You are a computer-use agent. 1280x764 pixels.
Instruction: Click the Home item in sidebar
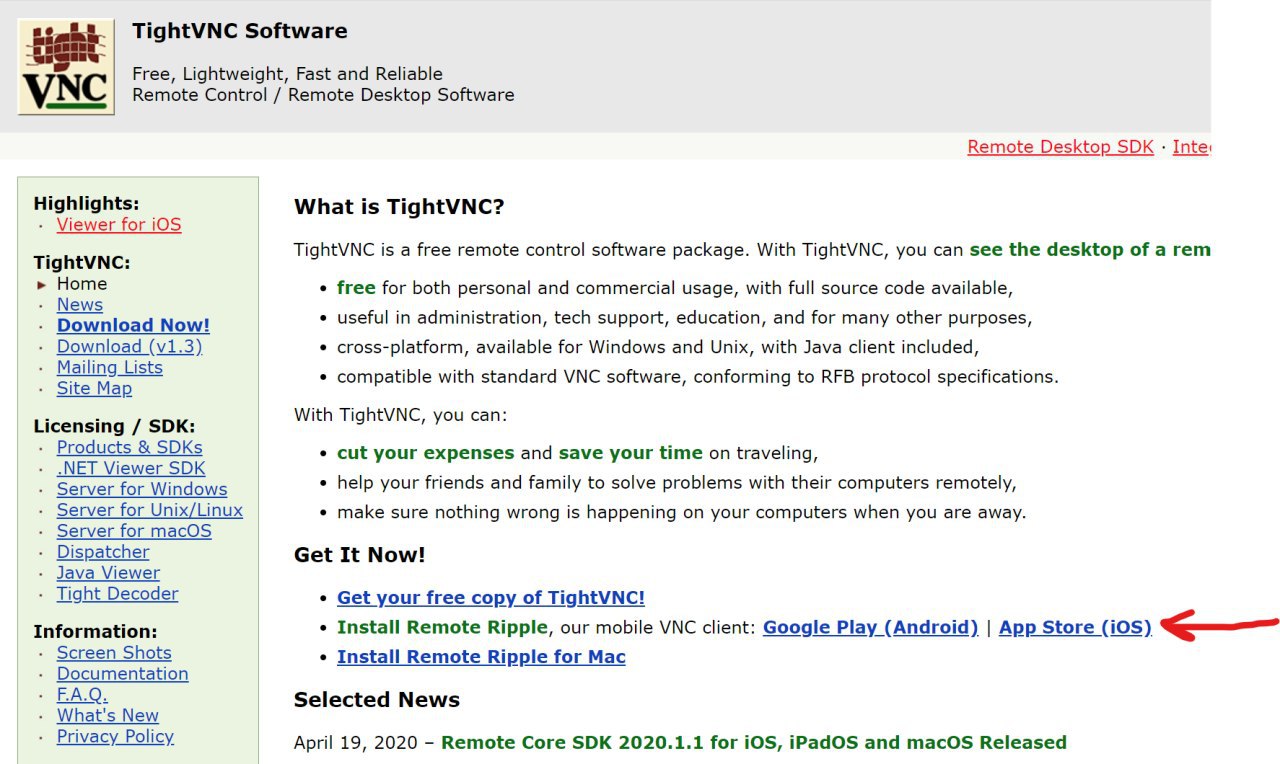tap(81, 284)
